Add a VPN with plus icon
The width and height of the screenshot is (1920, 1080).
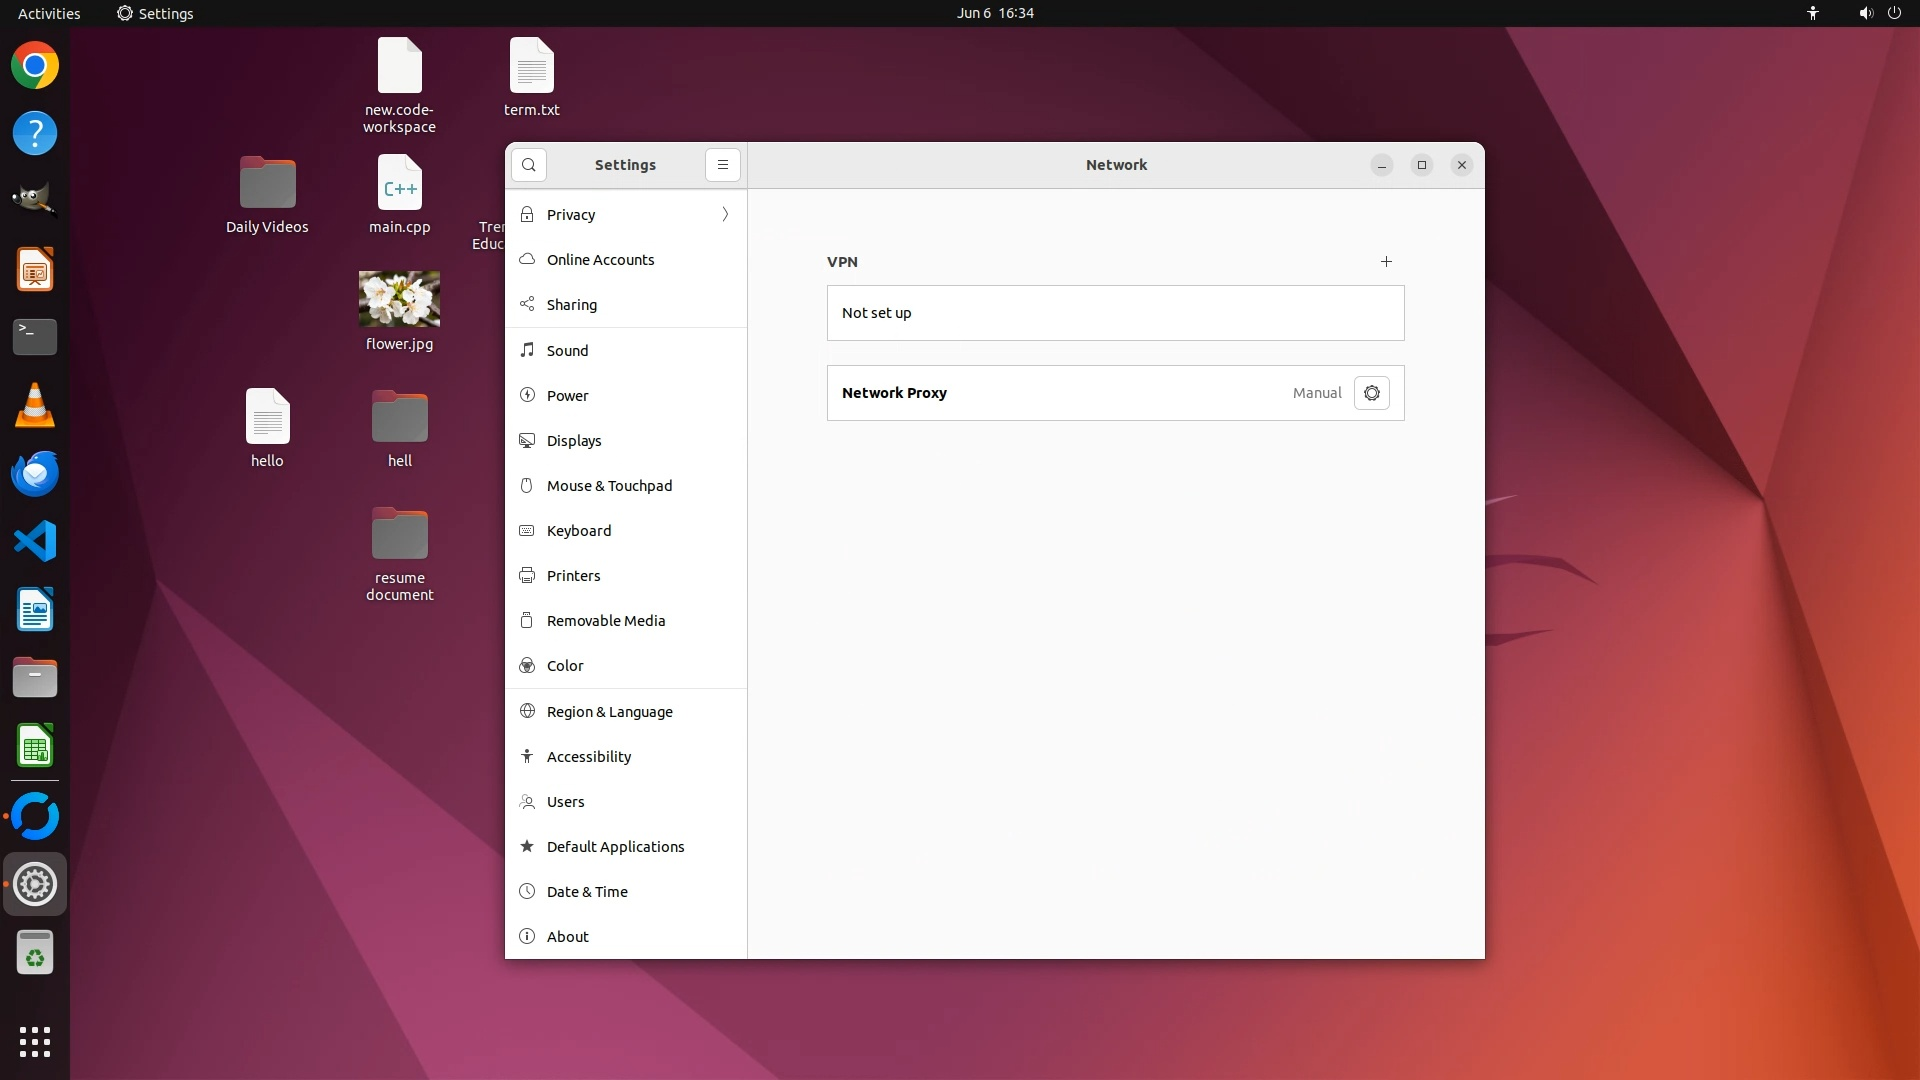(x=1386, y=262)
